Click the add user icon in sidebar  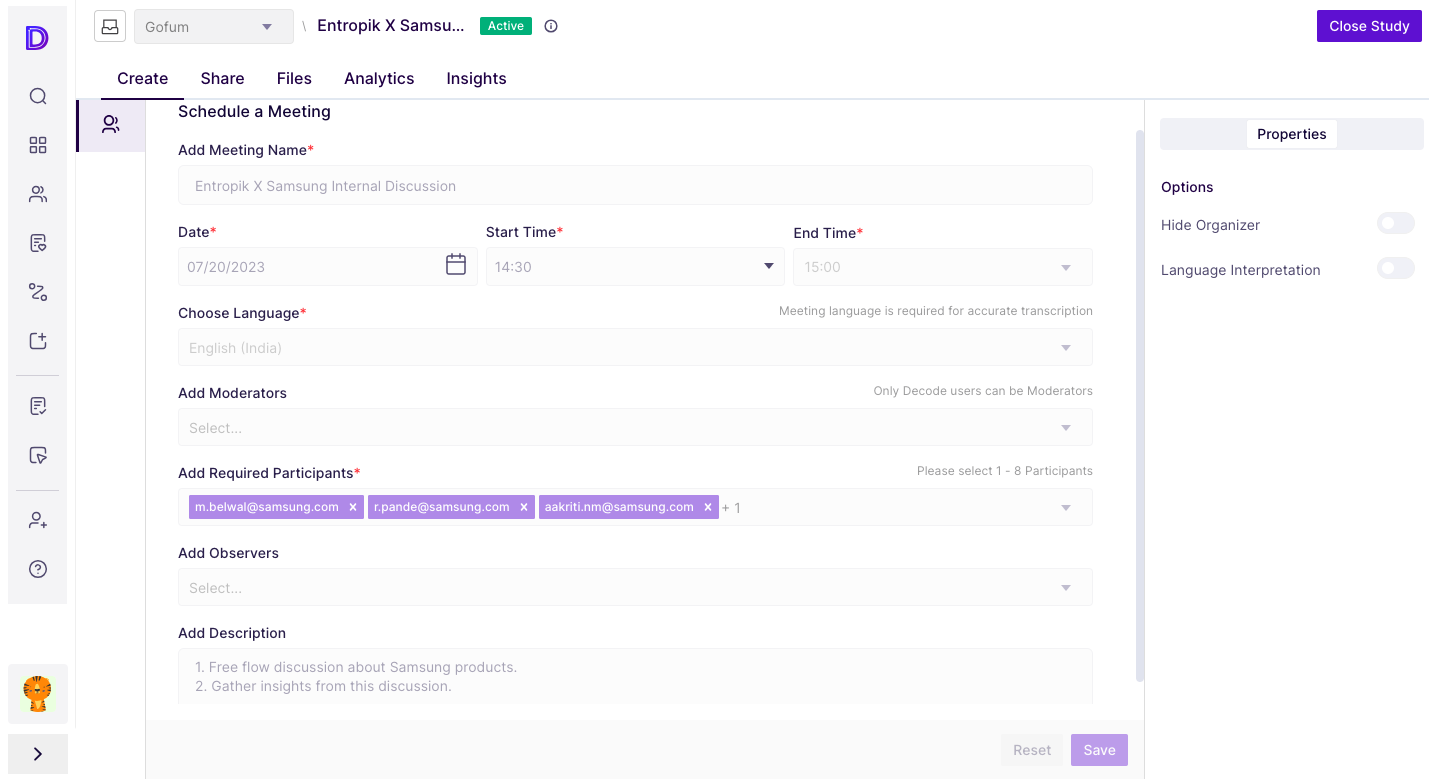tap(38, 520)
